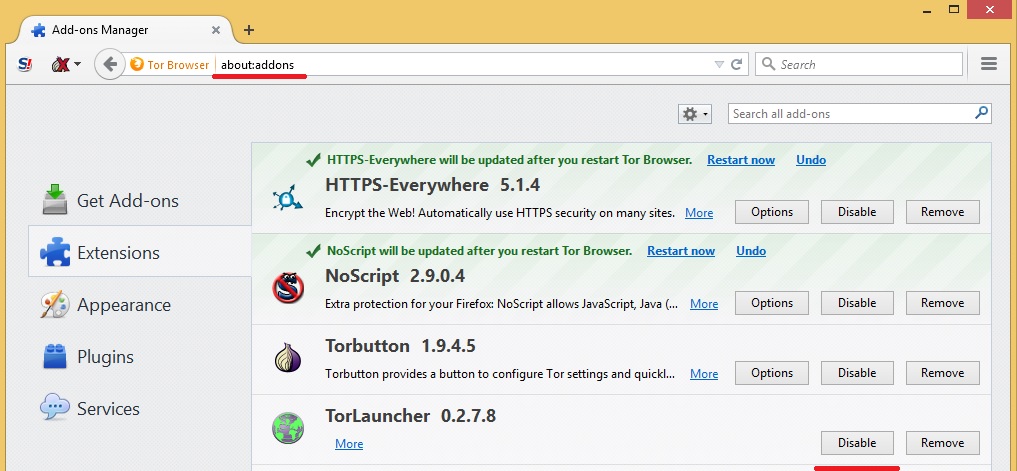Open the Plugins category
The image size is (1017, 471).
coord(104,357)
